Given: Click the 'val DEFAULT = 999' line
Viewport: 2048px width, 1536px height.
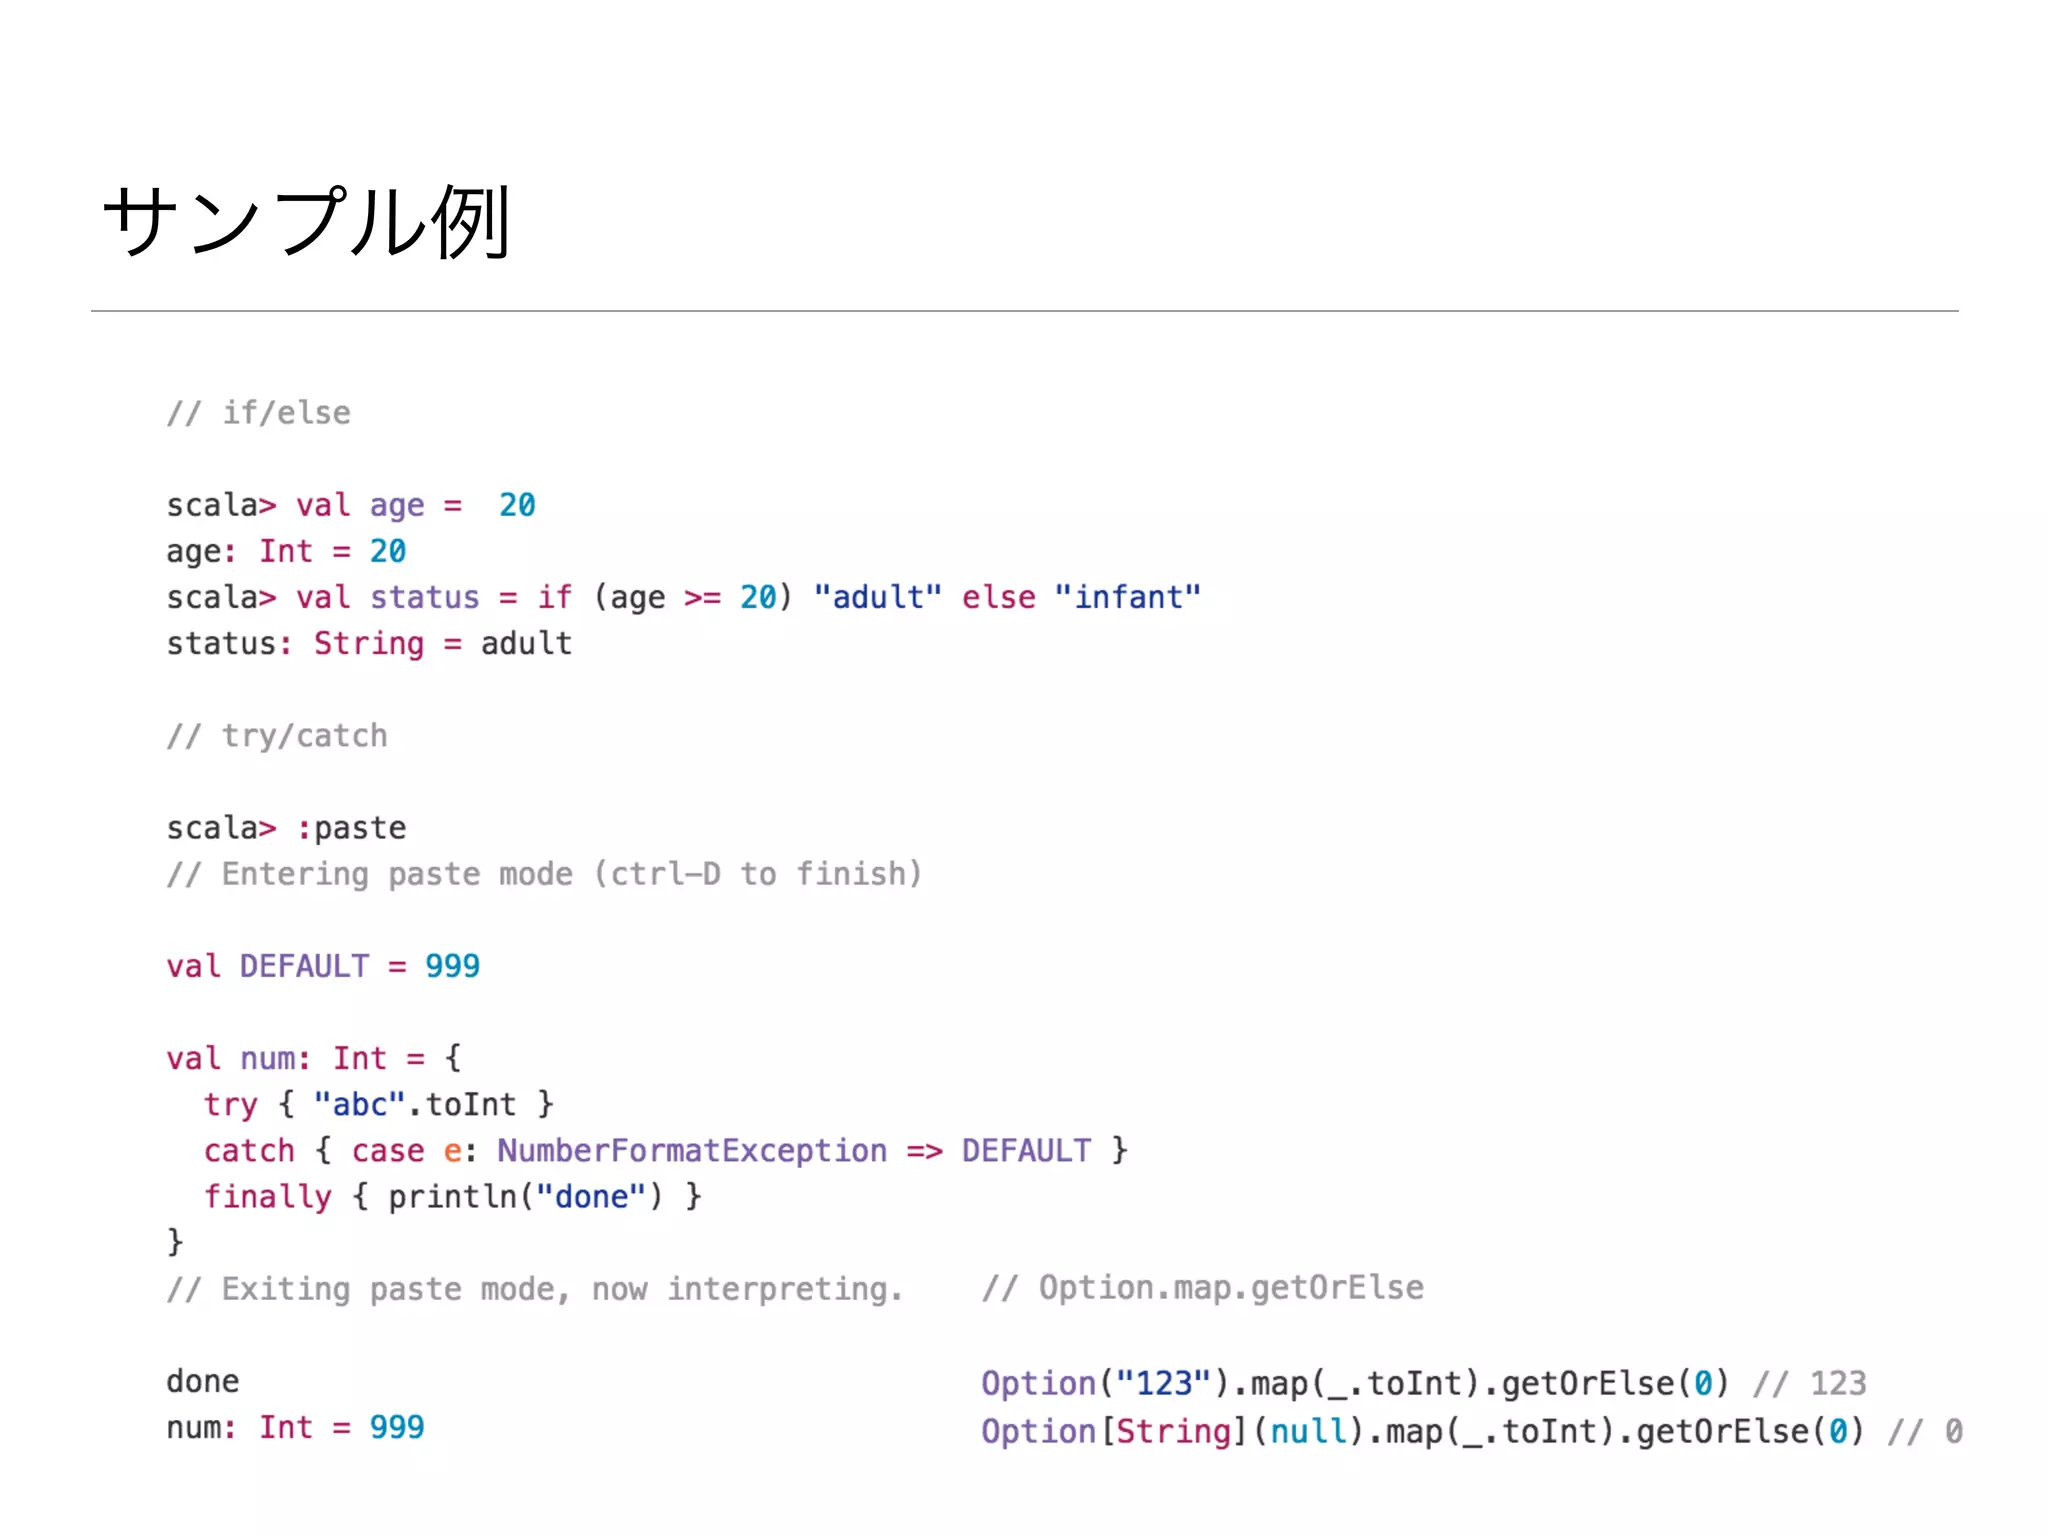Looking at the screenshot, I should [x=322, y=966].
